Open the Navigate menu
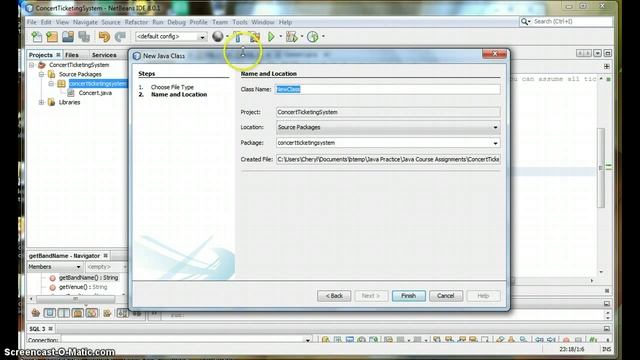This screenshot has height=360, width=640. click(x=85, y=22)
